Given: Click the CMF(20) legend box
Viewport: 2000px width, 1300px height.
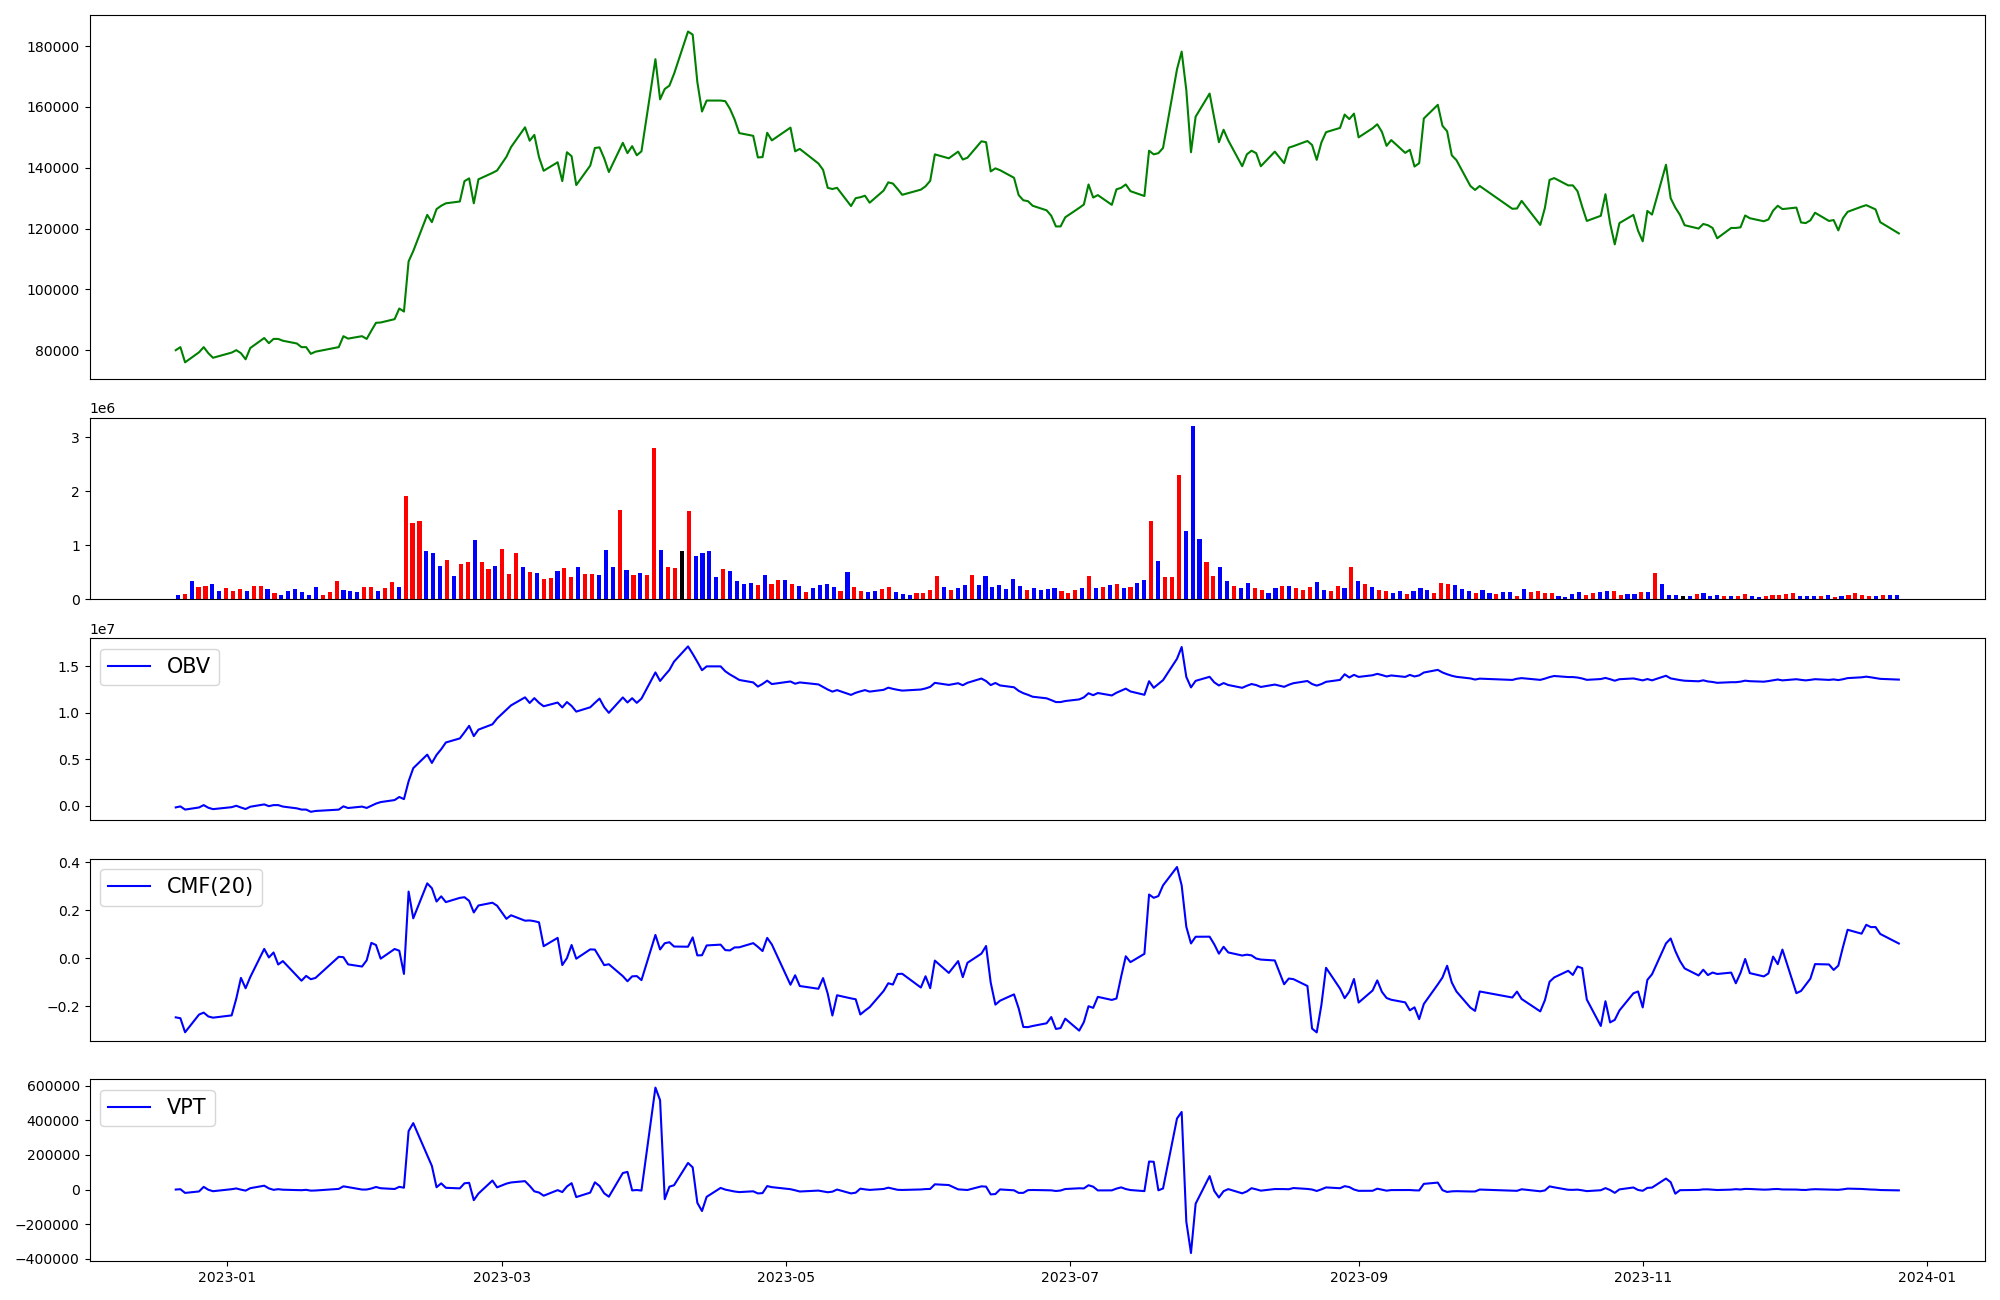Looking at the screenshot, I should pos(181,887).
